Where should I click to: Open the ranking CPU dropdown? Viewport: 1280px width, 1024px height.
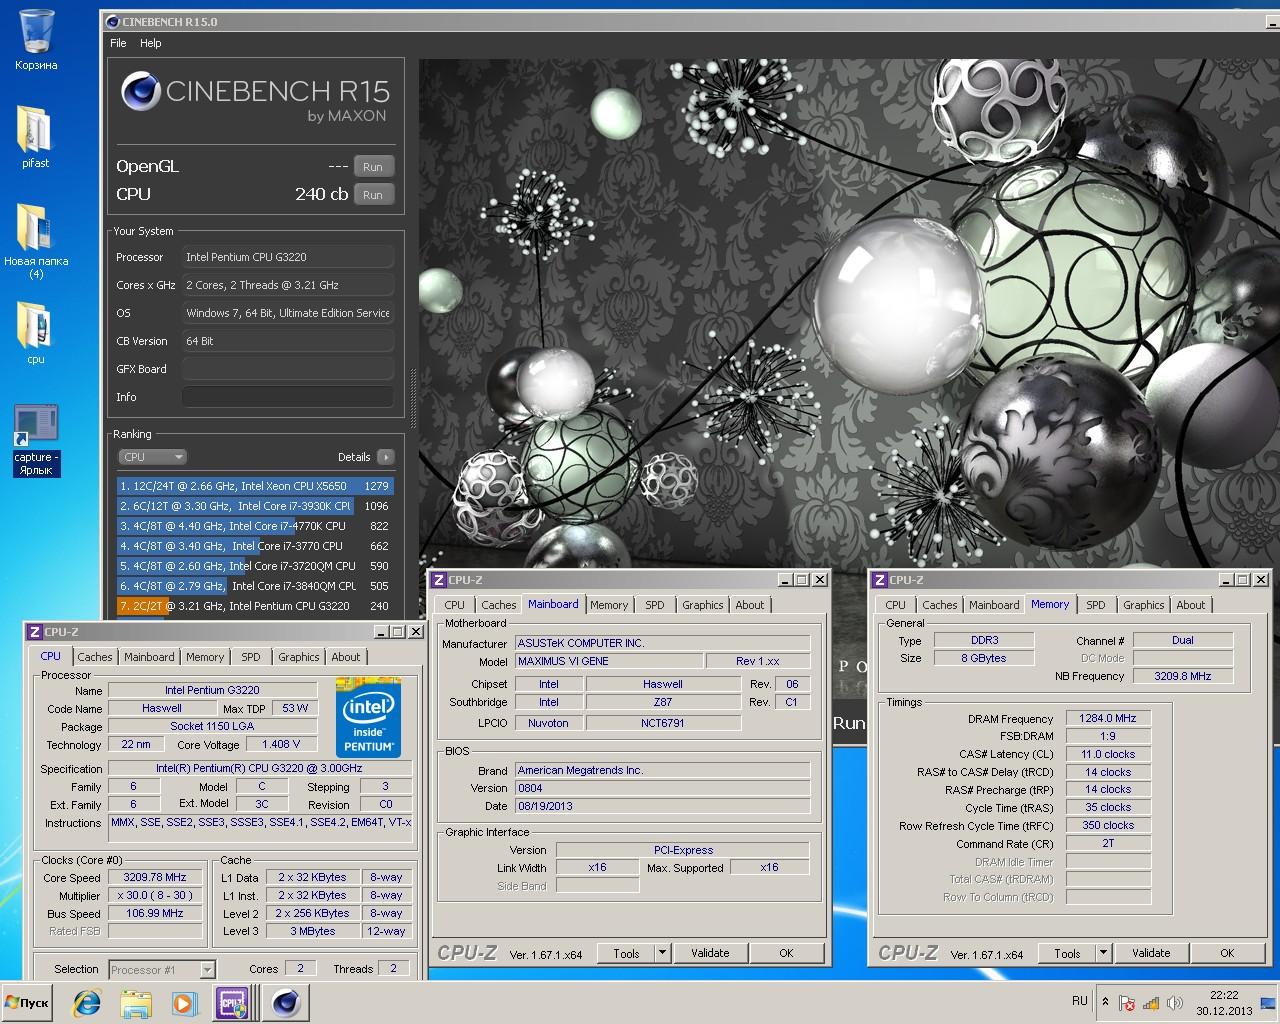(152, 457)
